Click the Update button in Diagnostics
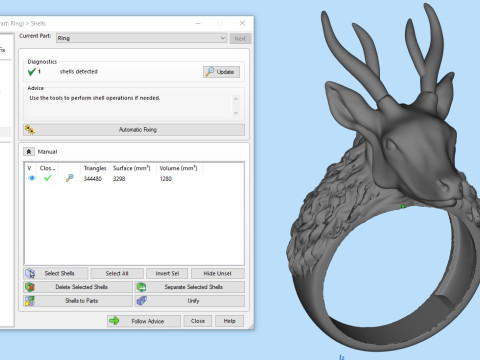Viewport: 480px width, 360px height. coord(221,72)
